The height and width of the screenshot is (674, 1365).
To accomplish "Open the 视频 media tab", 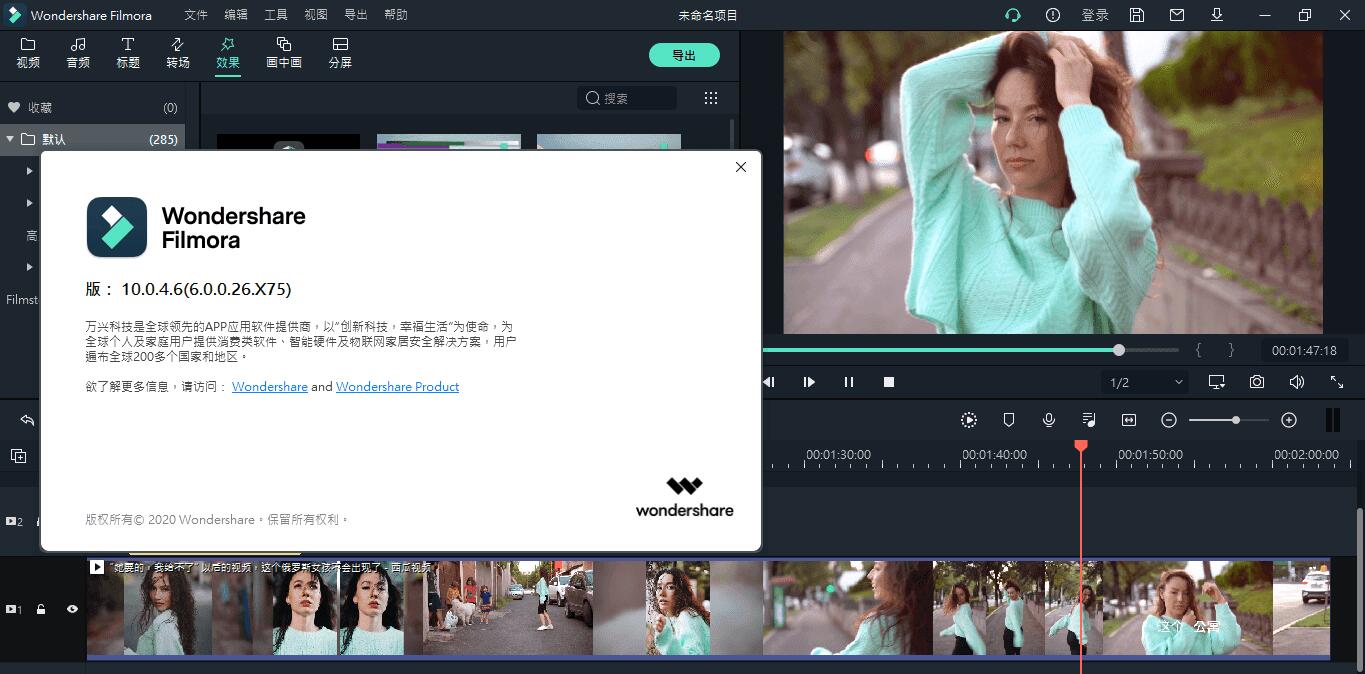I will click(28, 53).
